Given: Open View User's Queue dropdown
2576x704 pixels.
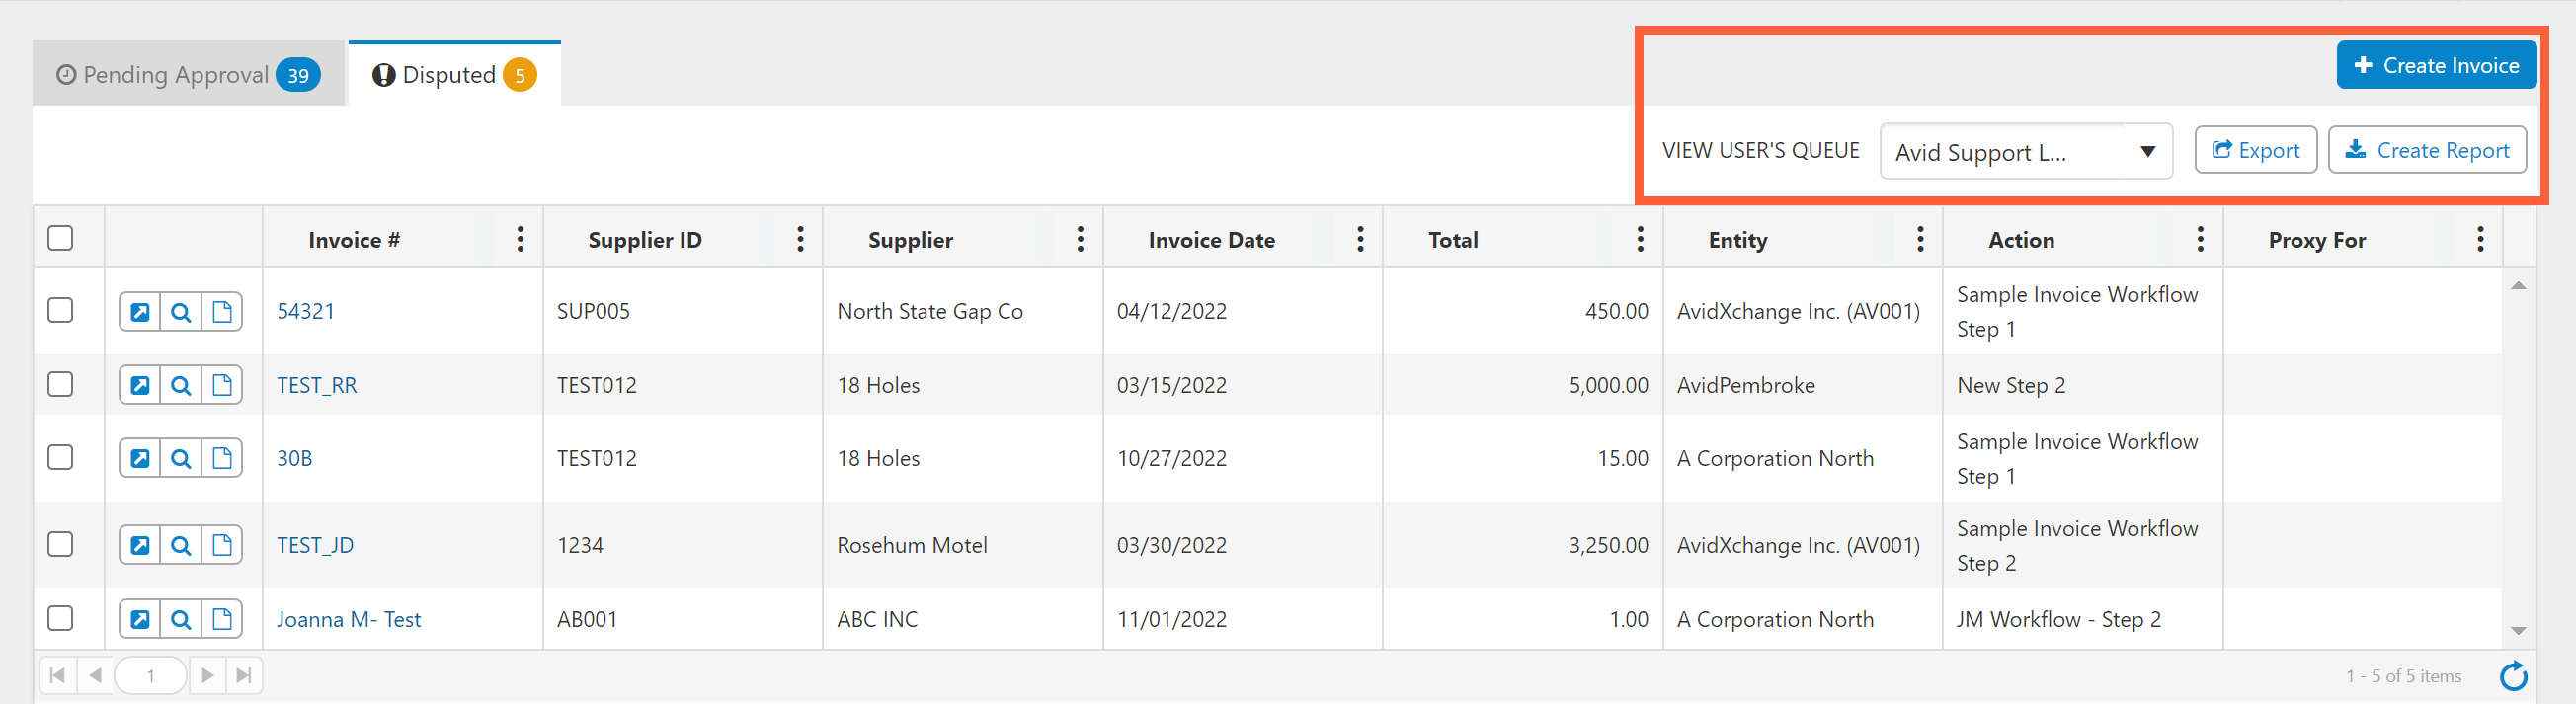Looking at the screenshot, I should [x=2025, y=152].
